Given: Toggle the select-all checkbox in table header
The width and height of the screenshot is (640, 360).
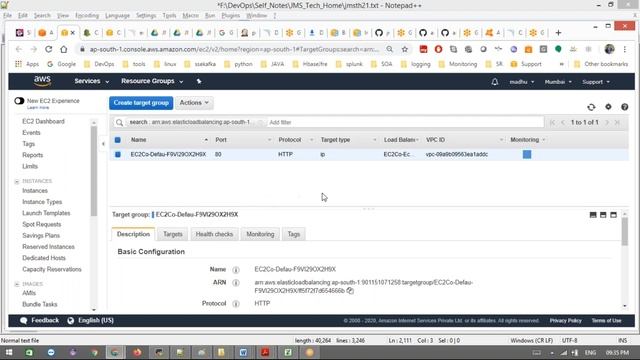Looking at the screenshot, I should tap(118, 140).
